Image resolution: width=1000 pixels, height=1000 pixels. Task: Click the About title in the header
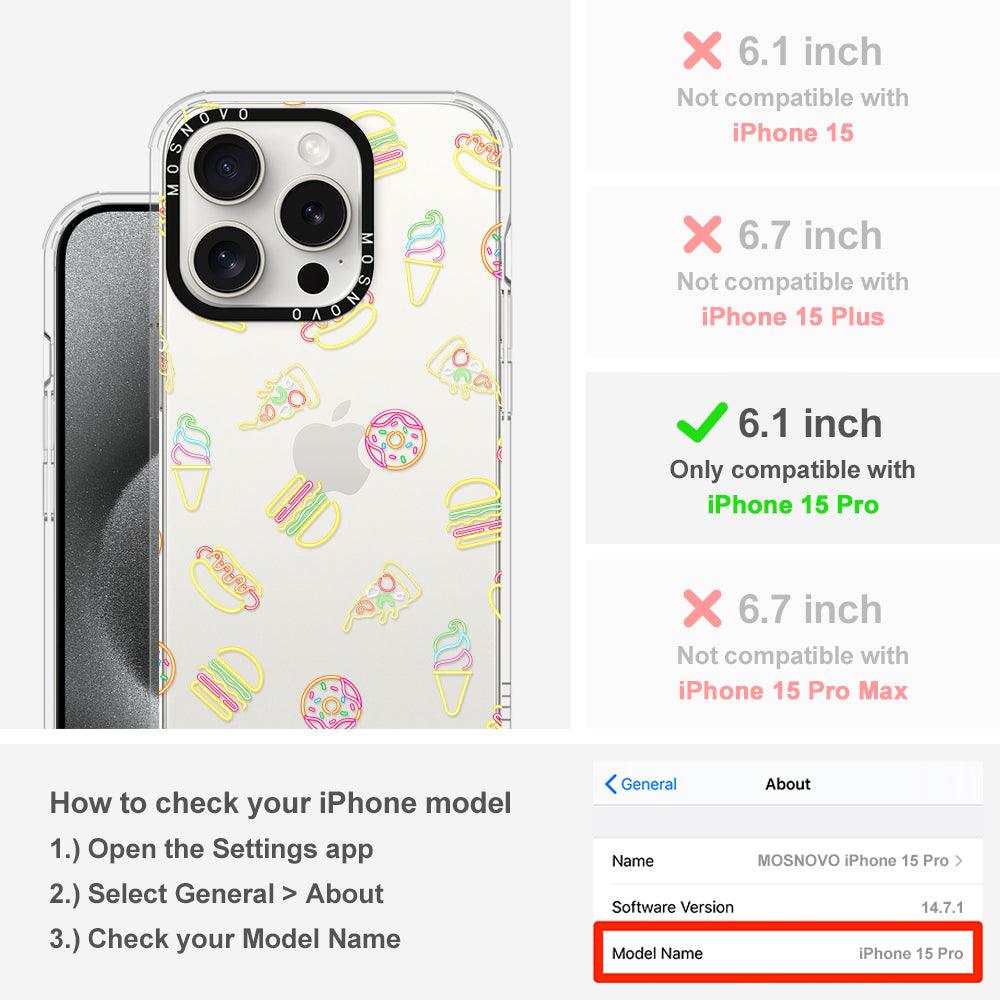pyautogui.click(x=788, y=784)
